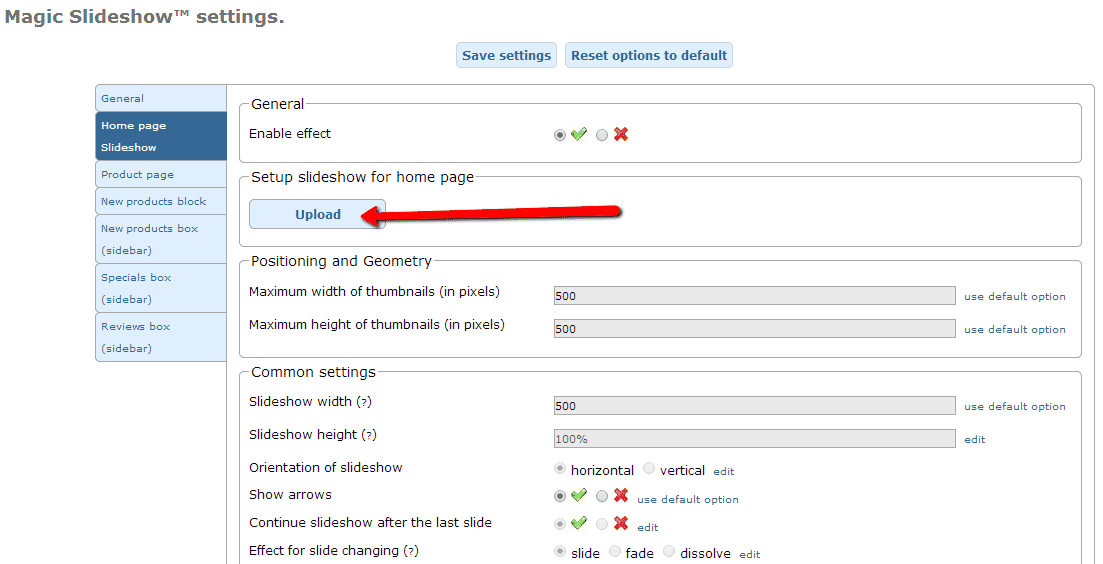Select dissolve effect radio button
The width and height of the screenshot is (1103, 564).
(x=669, y=551)
